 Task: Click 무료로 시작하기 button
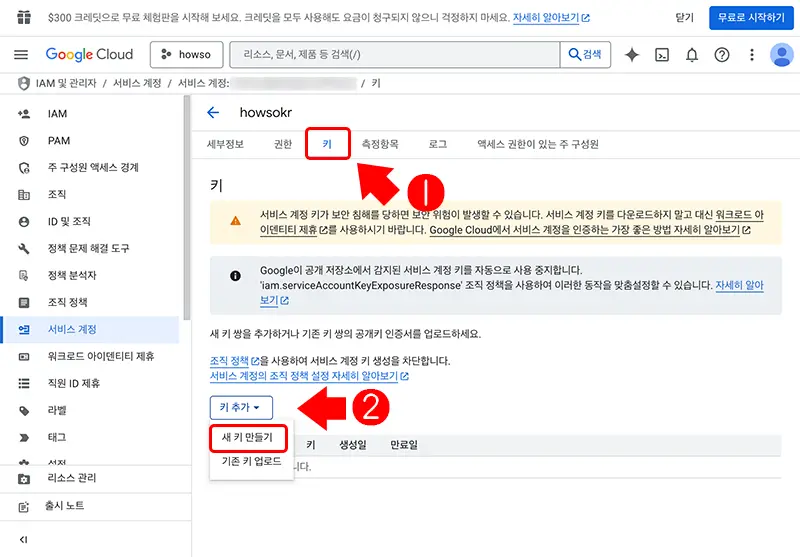click(x=751, y=18)
